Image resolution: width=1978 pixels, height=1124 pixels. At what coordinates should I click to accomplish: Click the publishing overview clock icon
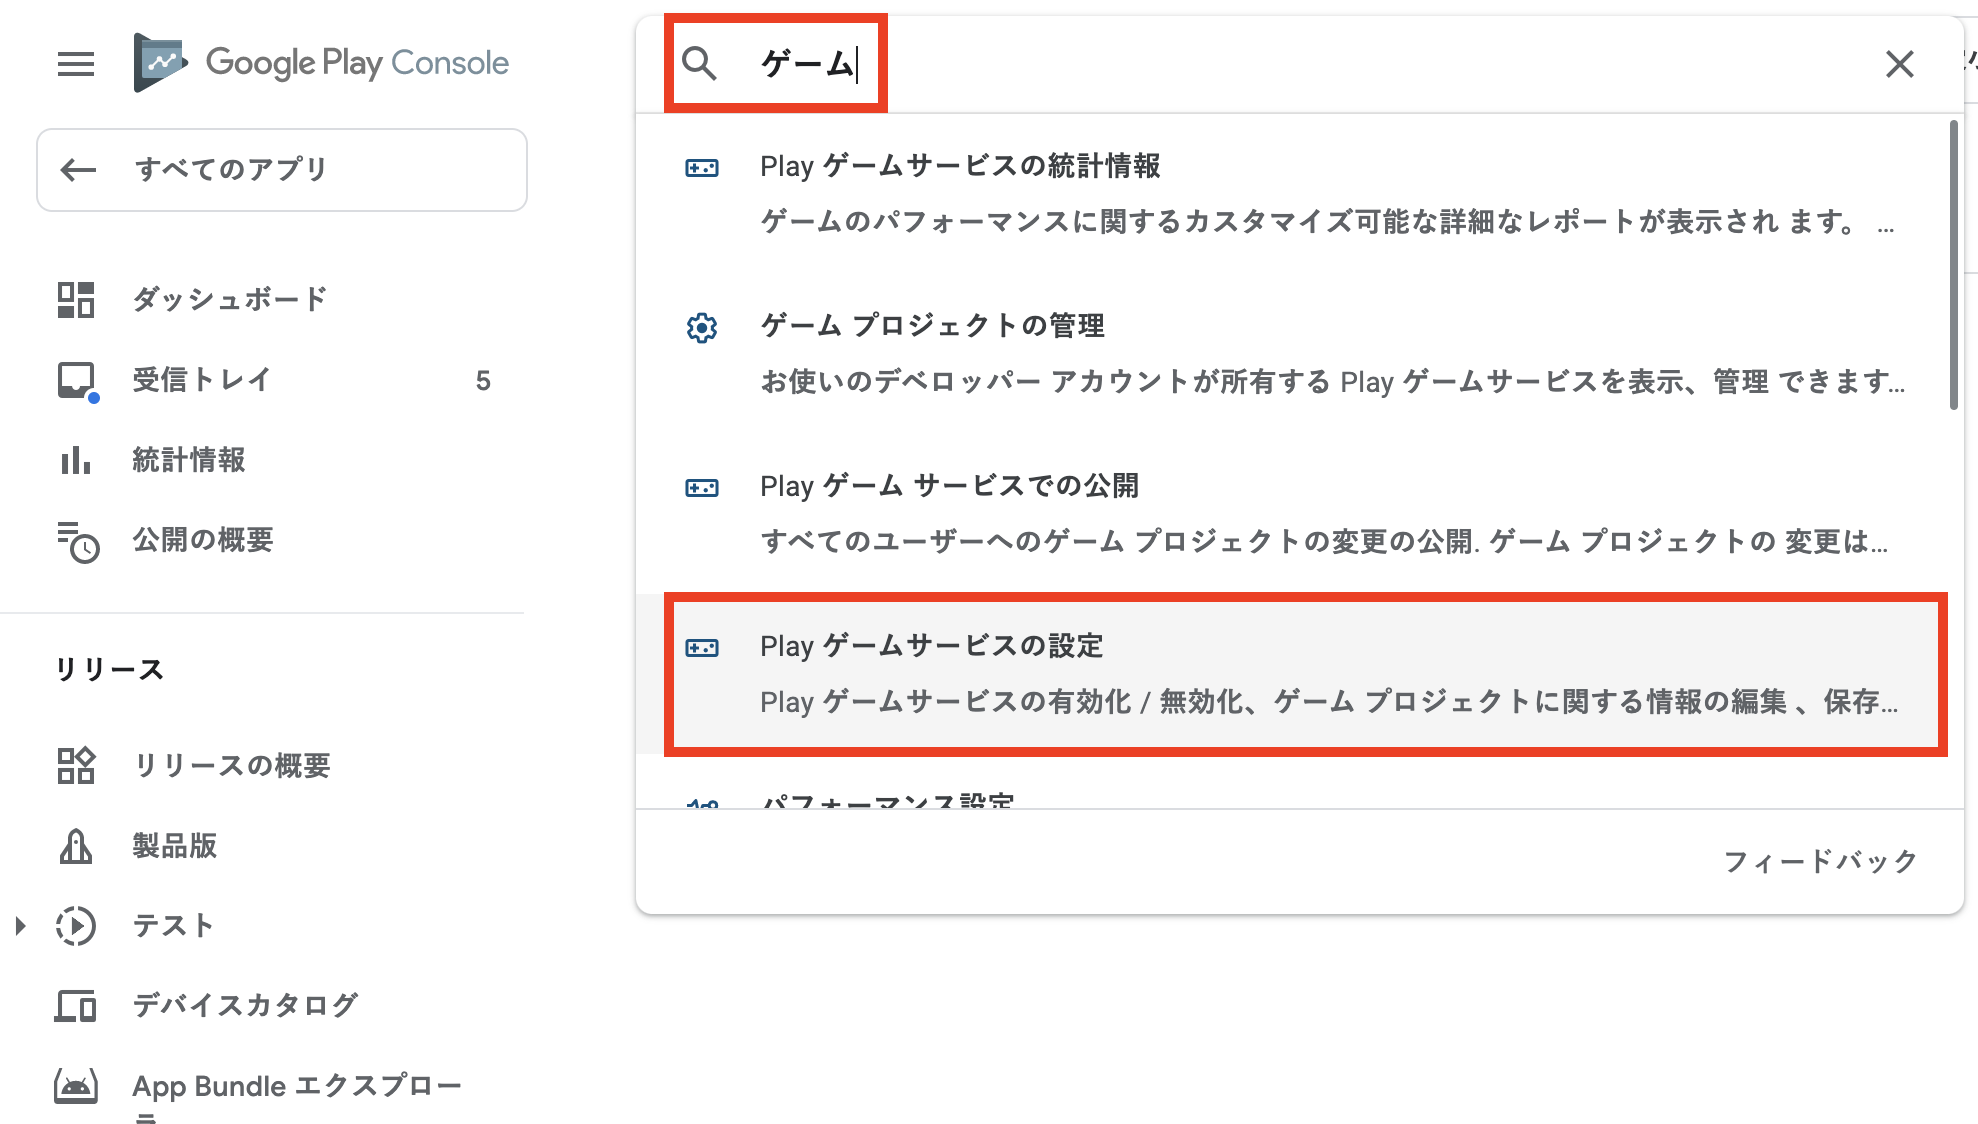pyautogui.click(x=77, y=541)
